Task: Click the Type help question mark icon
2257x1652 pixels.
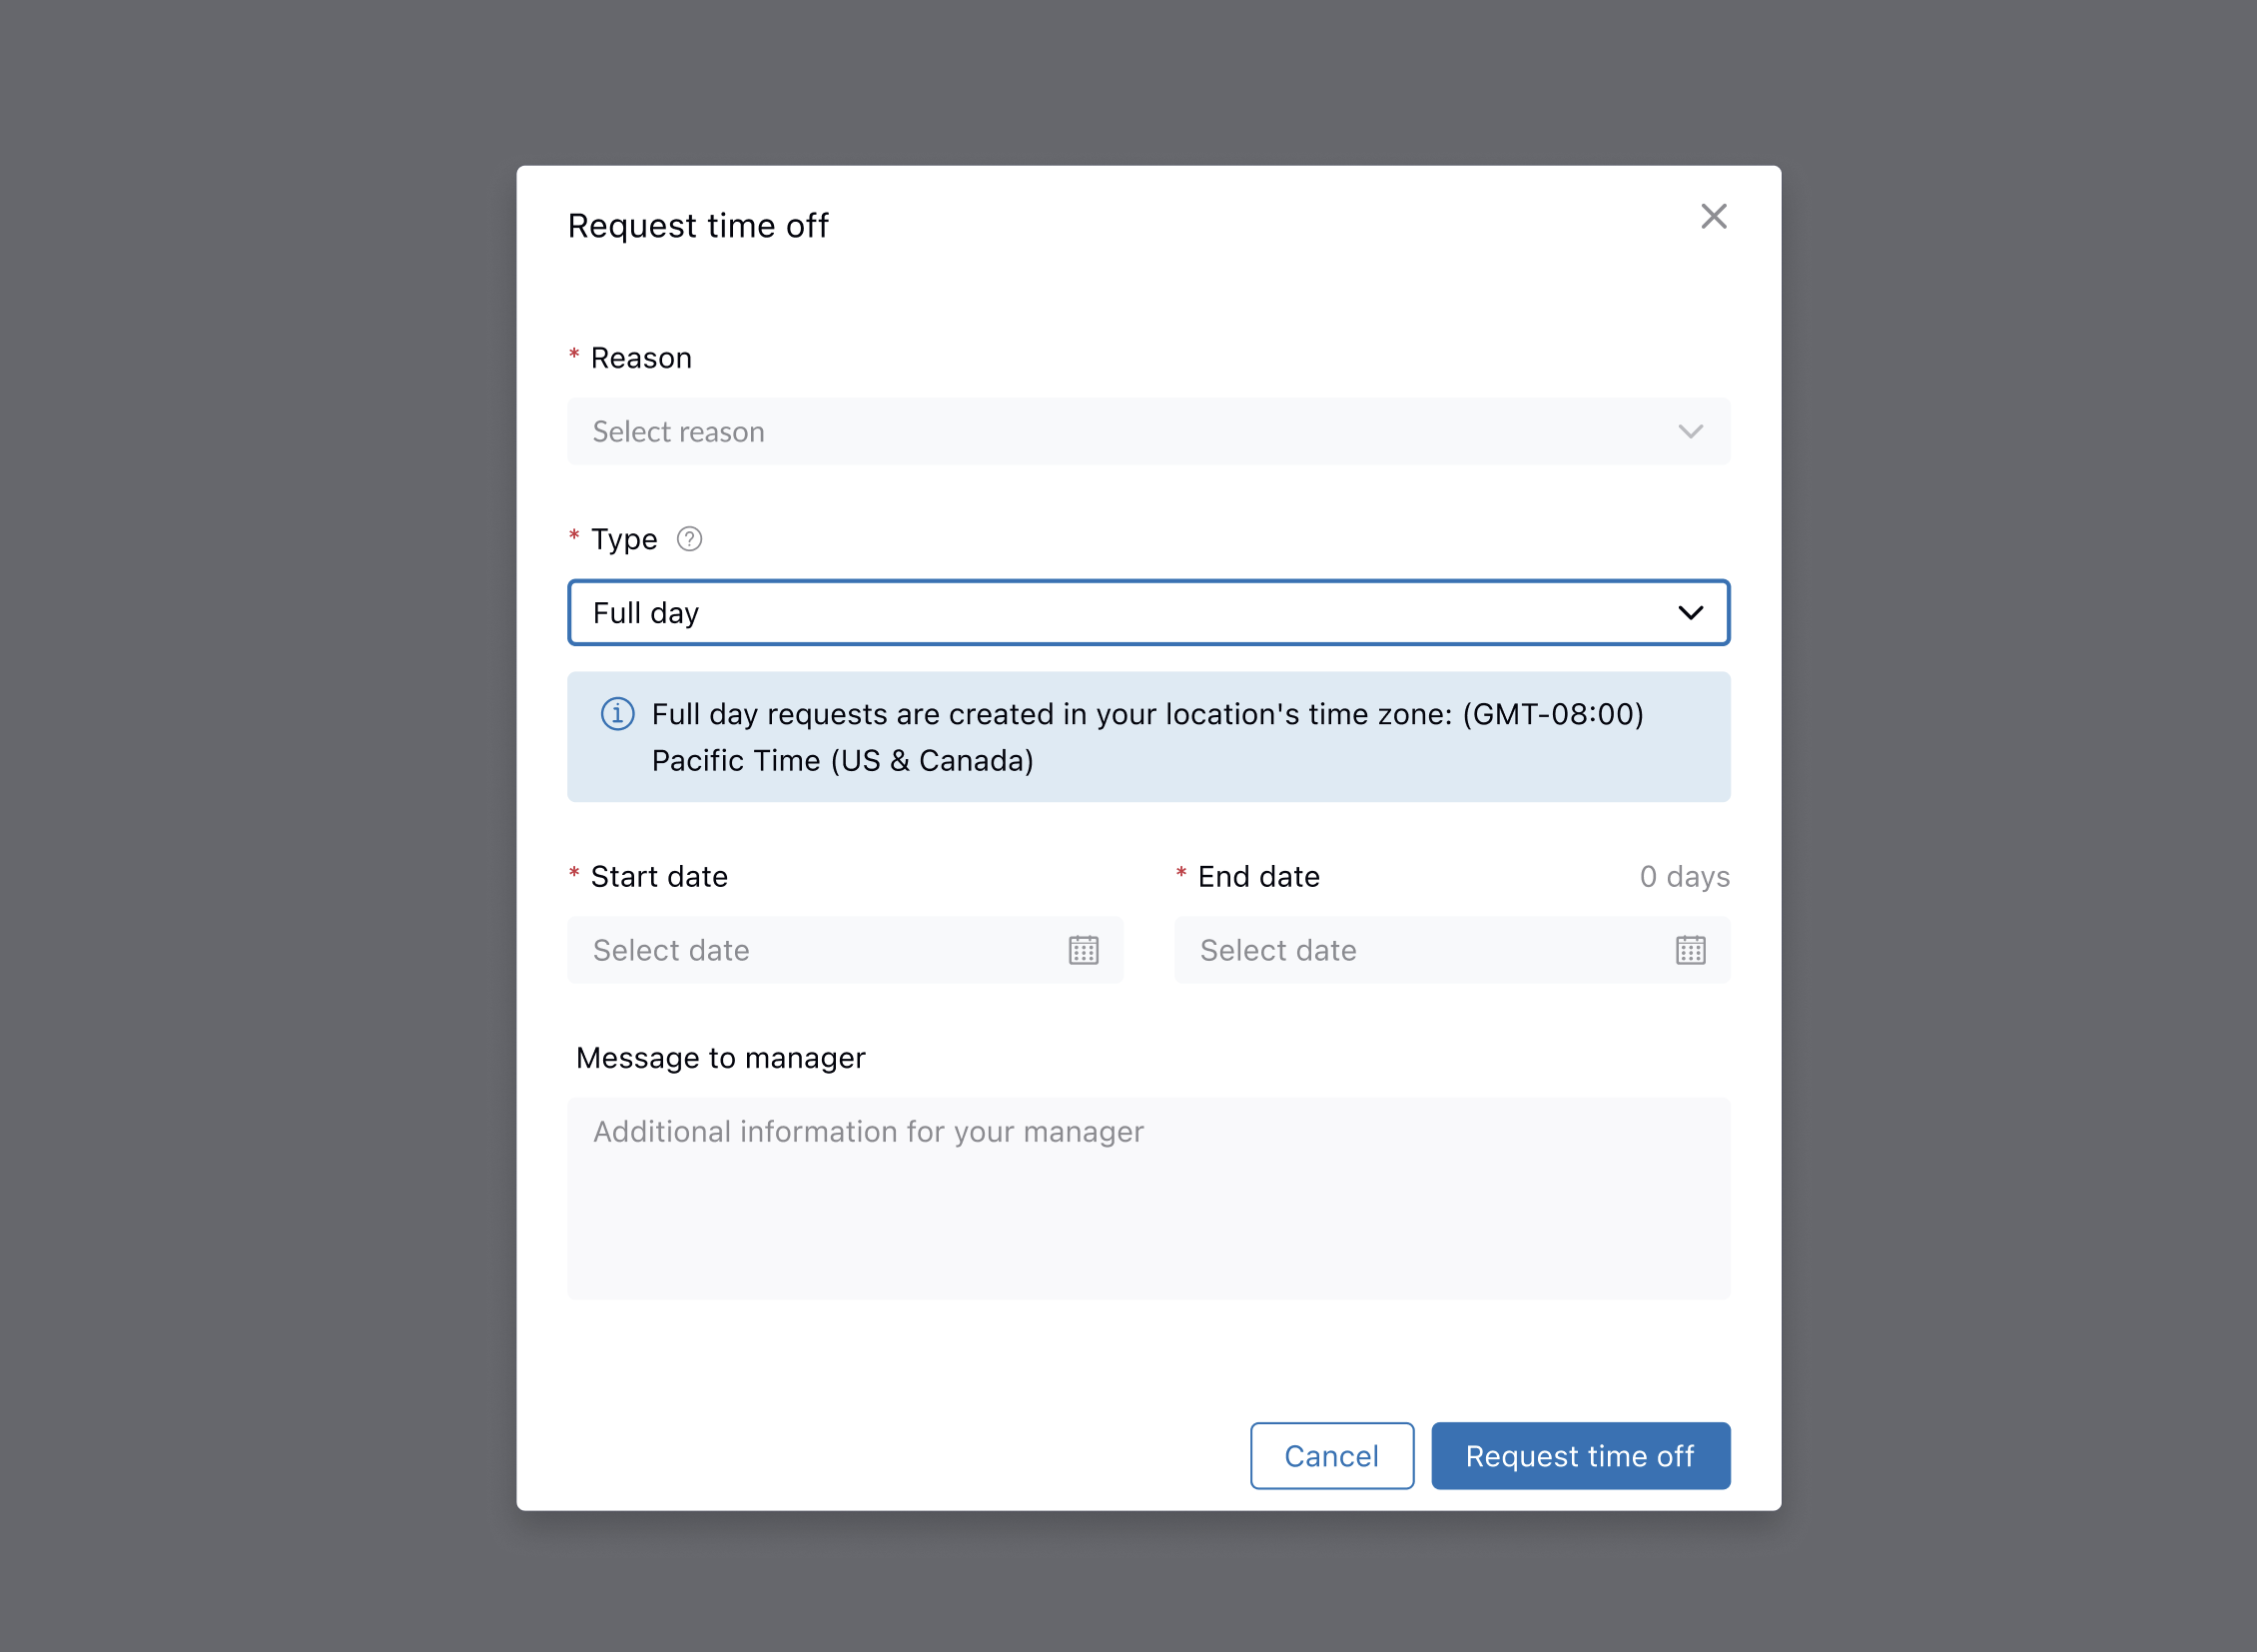Action: tap(689, 539)
